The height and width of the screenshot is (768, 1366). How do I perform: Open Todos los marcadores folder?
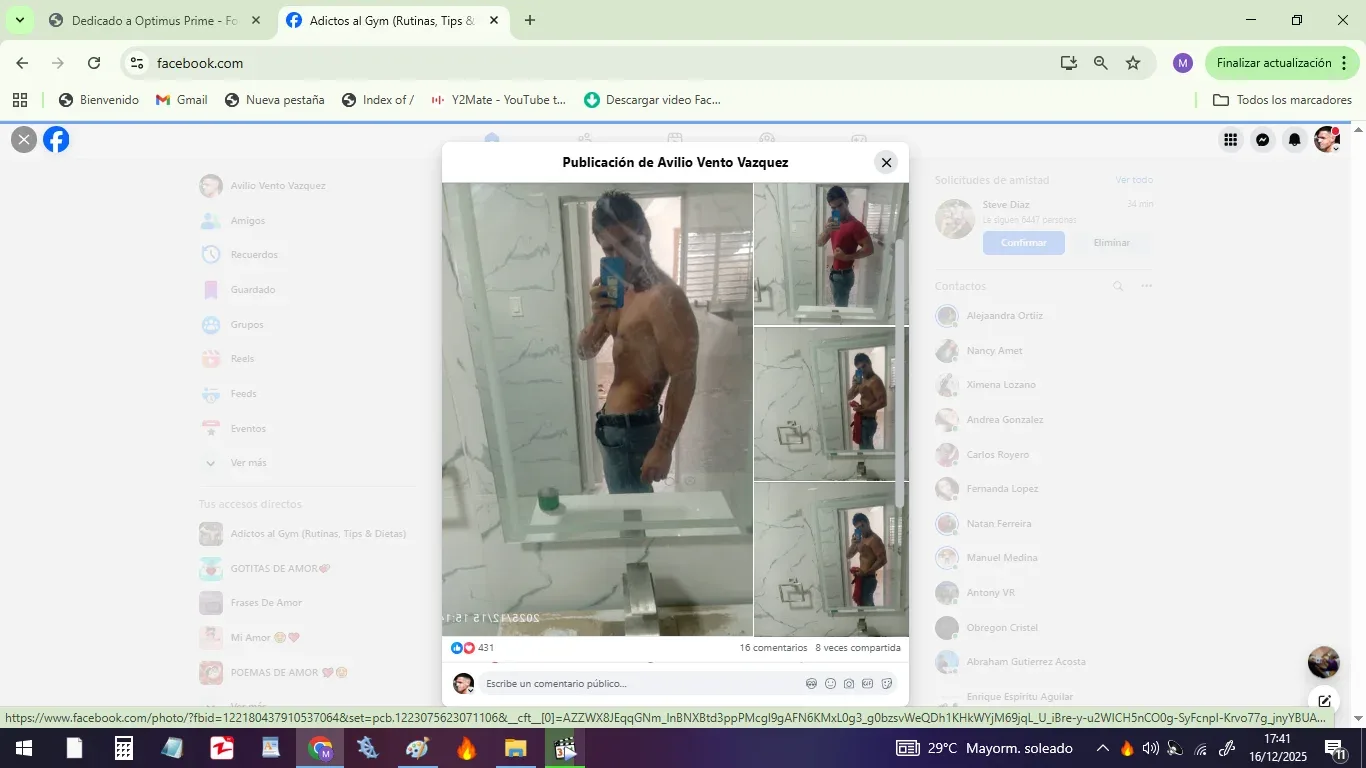pyautogui.click(x=1282, y=100)
